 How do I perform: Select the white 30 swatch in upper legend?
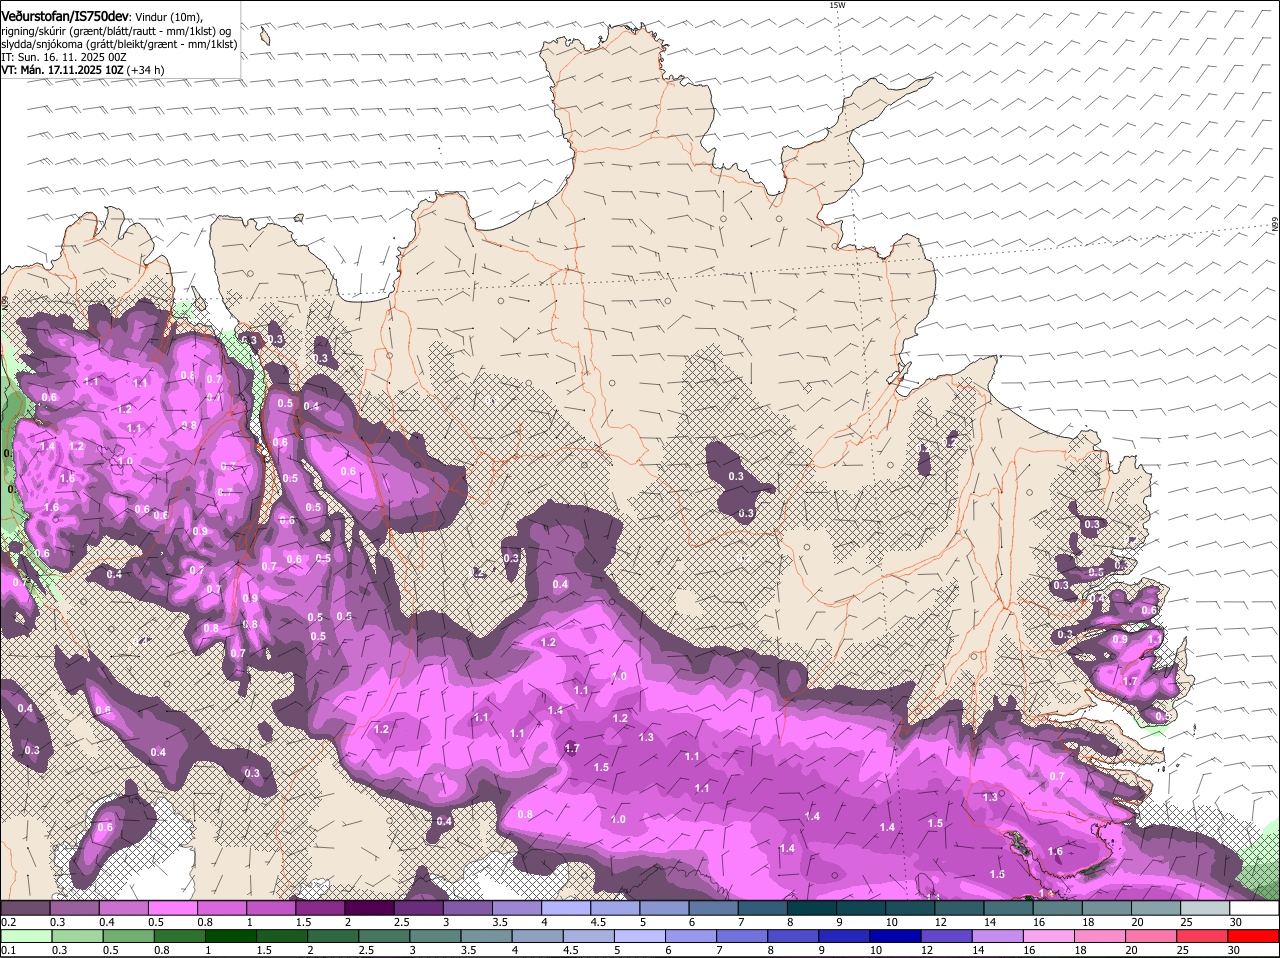[x=1254, y=907]
